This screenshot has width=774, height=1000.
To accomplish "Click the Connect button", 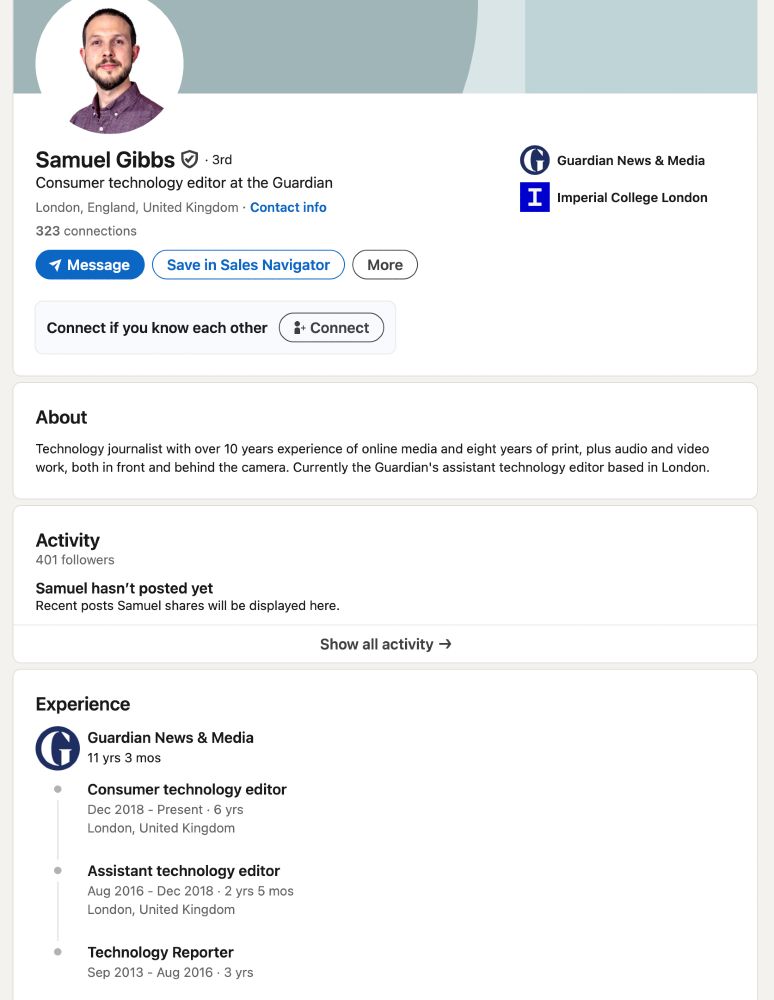I will point(331,328).
